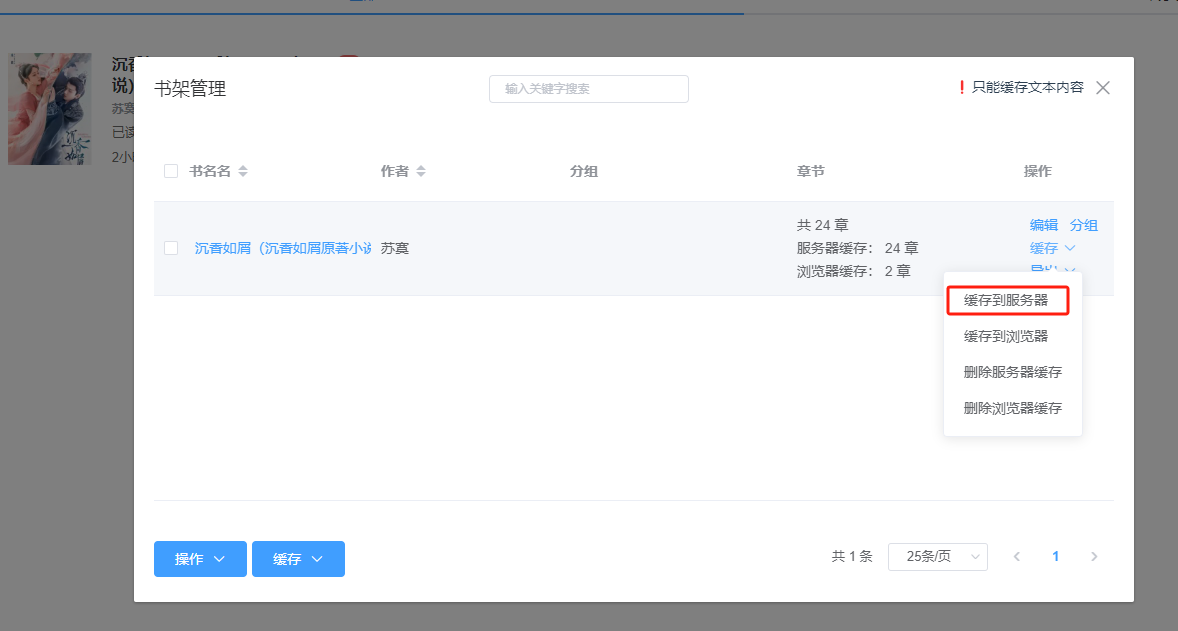1178x631 pixels.
Task: Click the red exclamation warning icon
Action: (x=962, y=88)
